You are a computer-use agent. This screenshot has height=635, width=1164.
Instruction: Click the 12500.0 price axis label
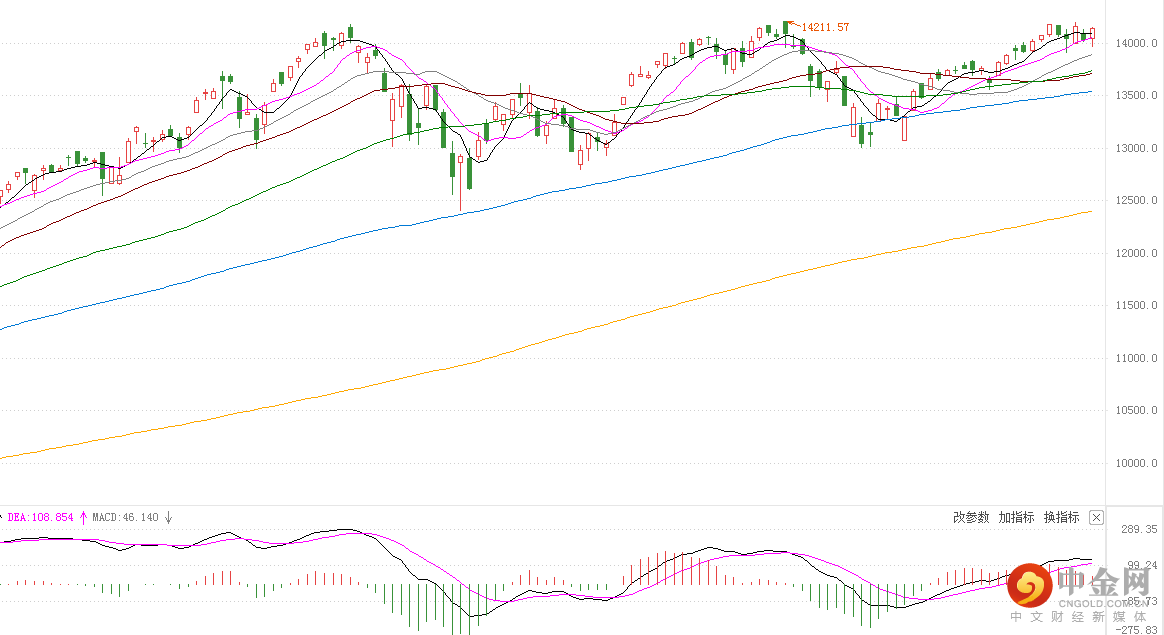point(1136,201)
